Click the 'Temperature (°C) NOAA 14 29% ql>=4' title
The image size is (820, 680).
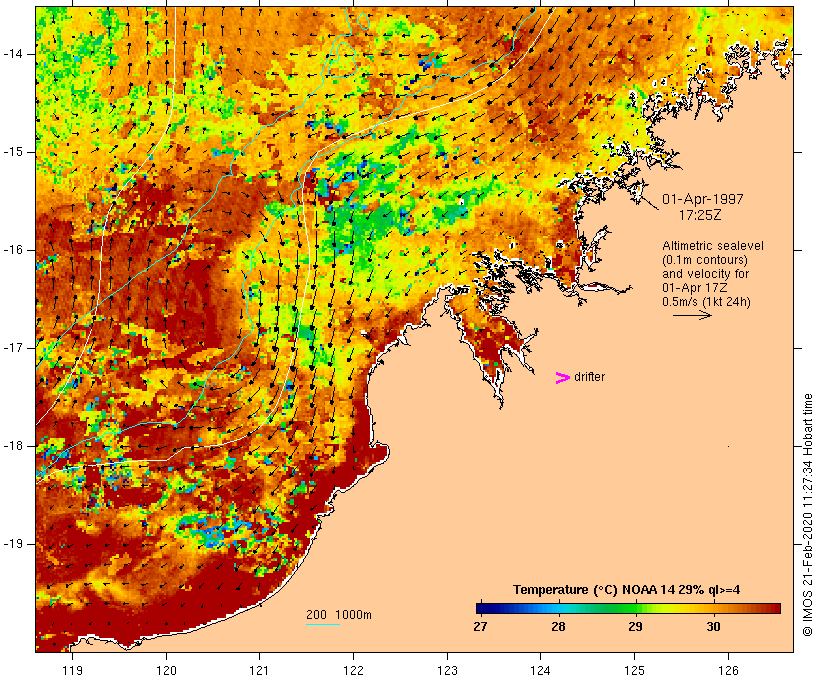point(627,590)
